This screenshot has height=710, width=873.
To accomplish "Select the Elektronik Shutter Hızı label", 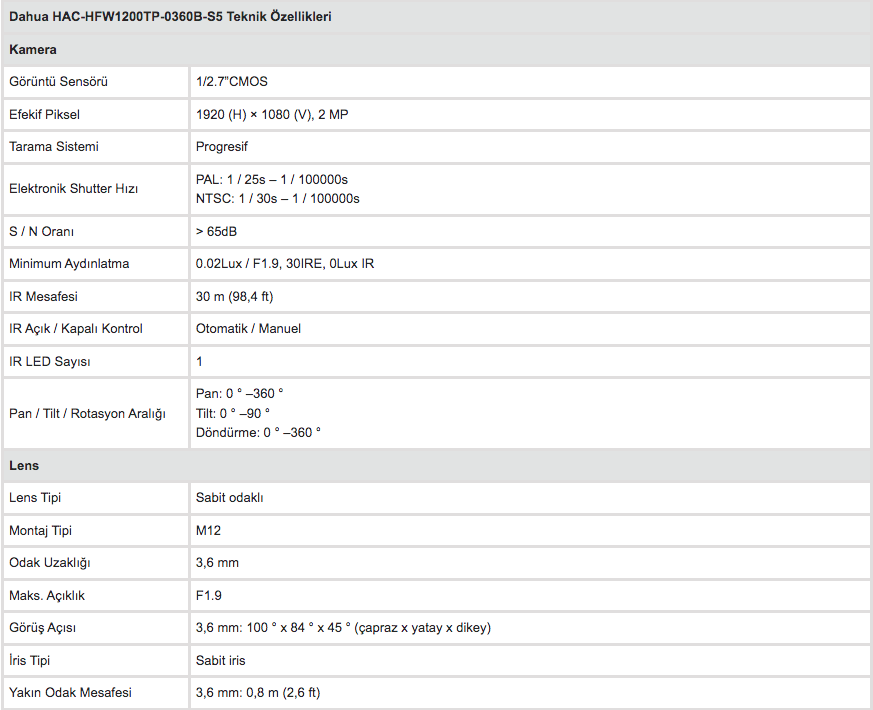I will pyautogui.click(x=73, y=189).
